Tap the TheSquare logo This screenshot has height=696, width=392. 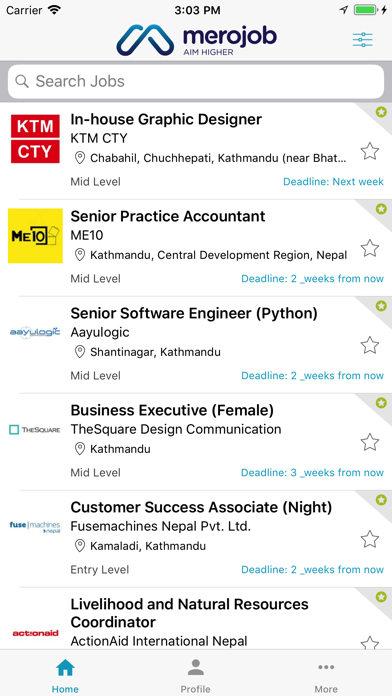35,429
